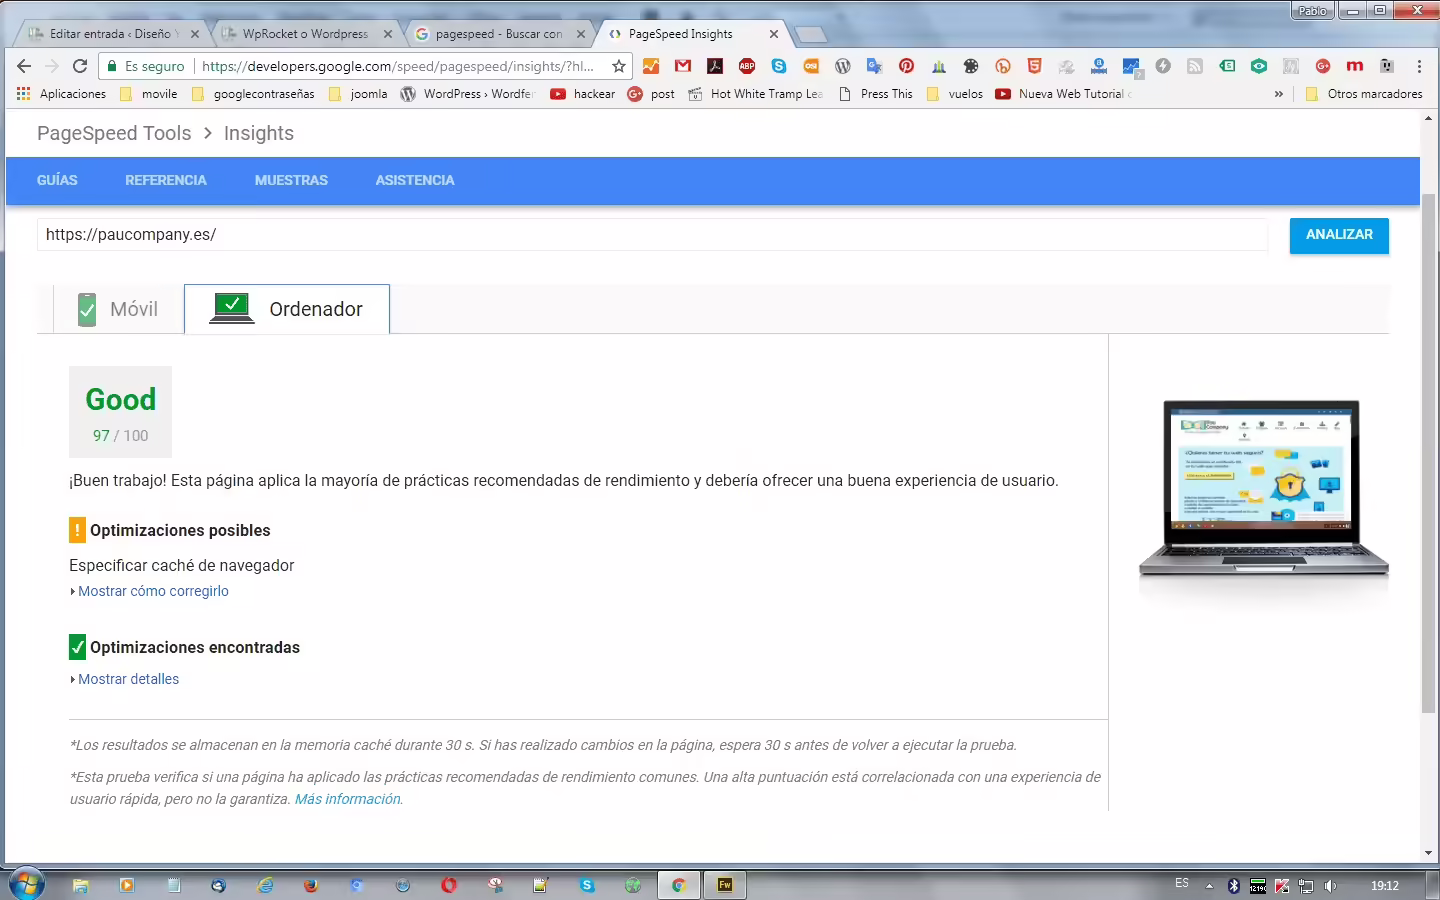1440x900 pixels.
Task: Open Skype from the taskbar
Action: click(x=587, y=885)
